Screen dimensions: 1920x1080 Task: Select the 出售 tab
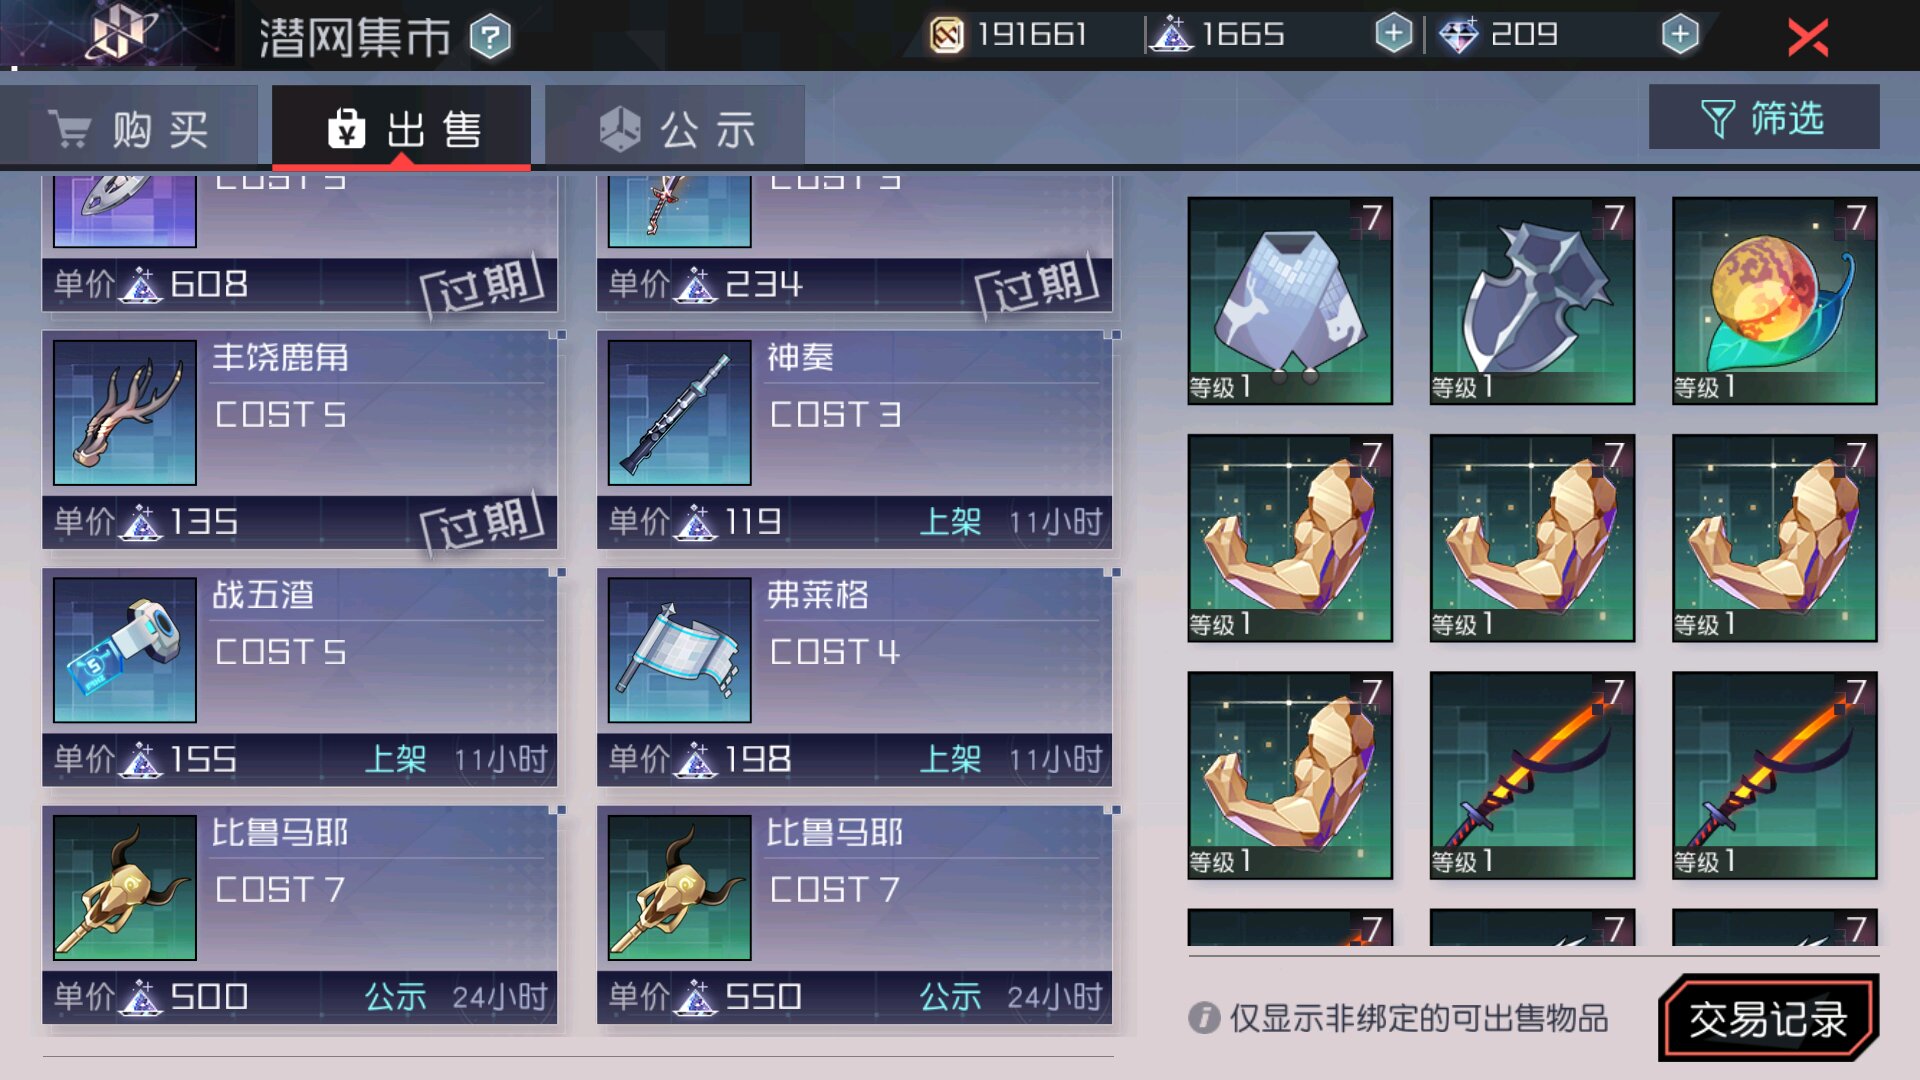(x=401, y=128)
